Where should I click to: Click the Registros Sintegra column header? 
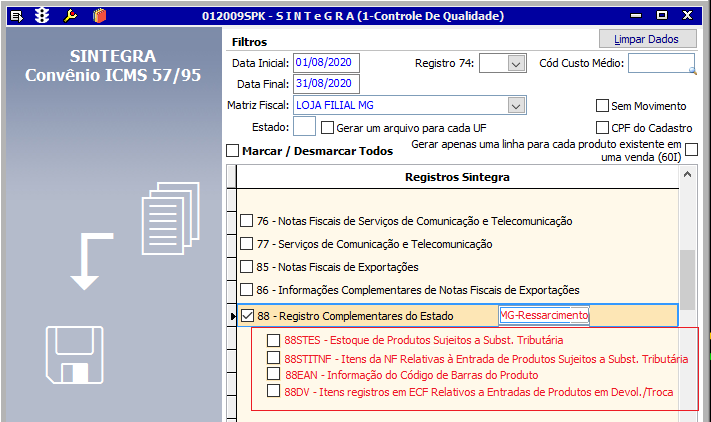[x=458, y=177]
